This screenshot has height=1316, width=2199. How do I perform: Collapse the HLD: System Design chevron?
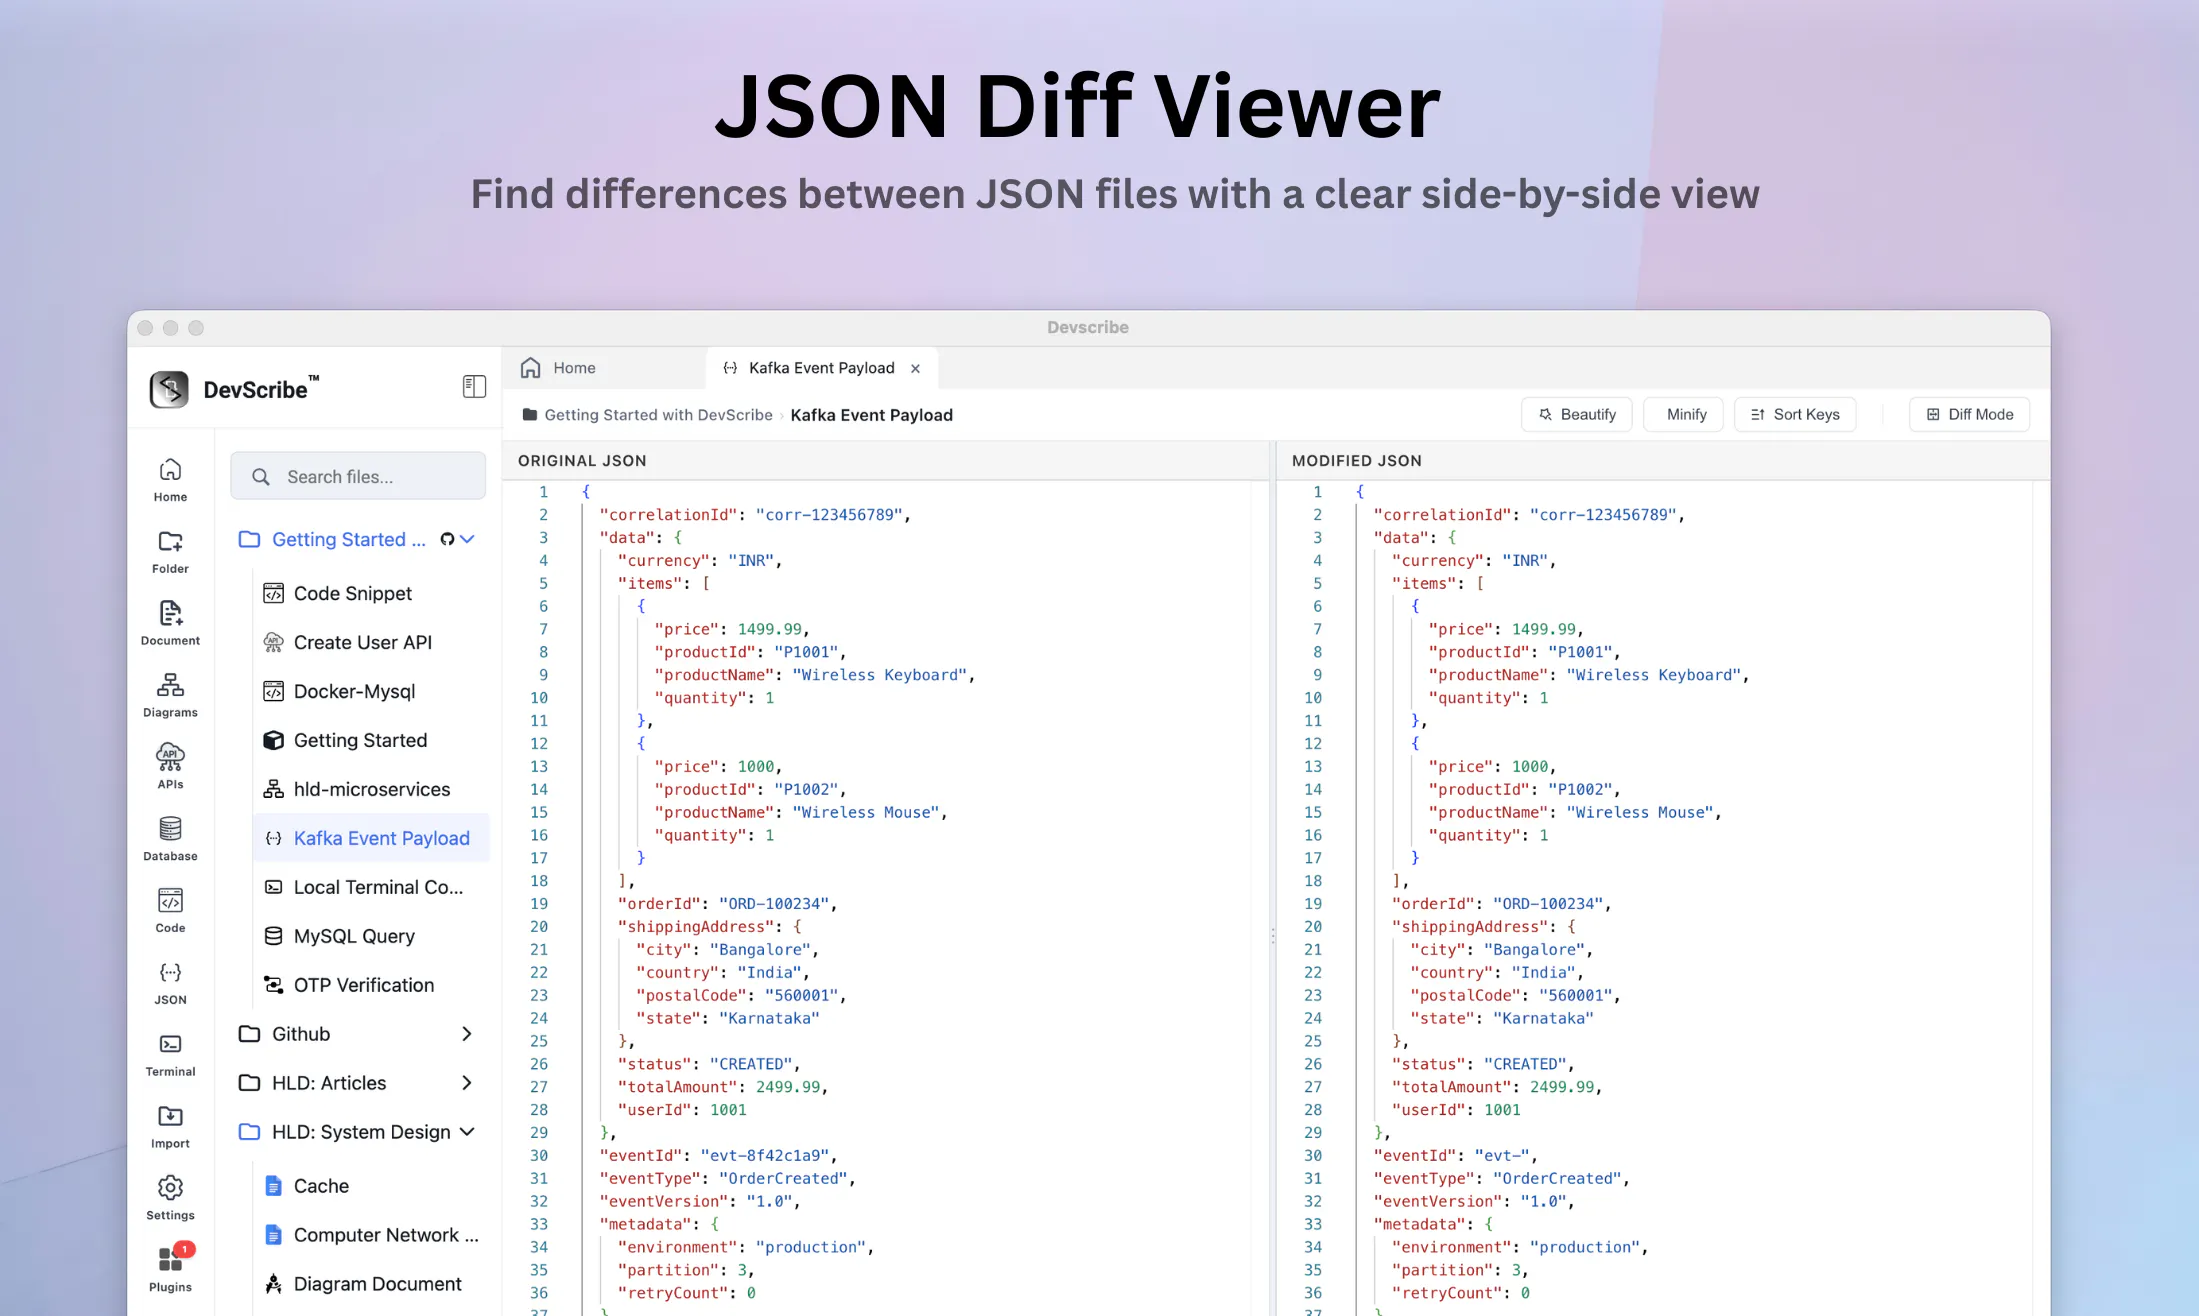coord(467,1132)
